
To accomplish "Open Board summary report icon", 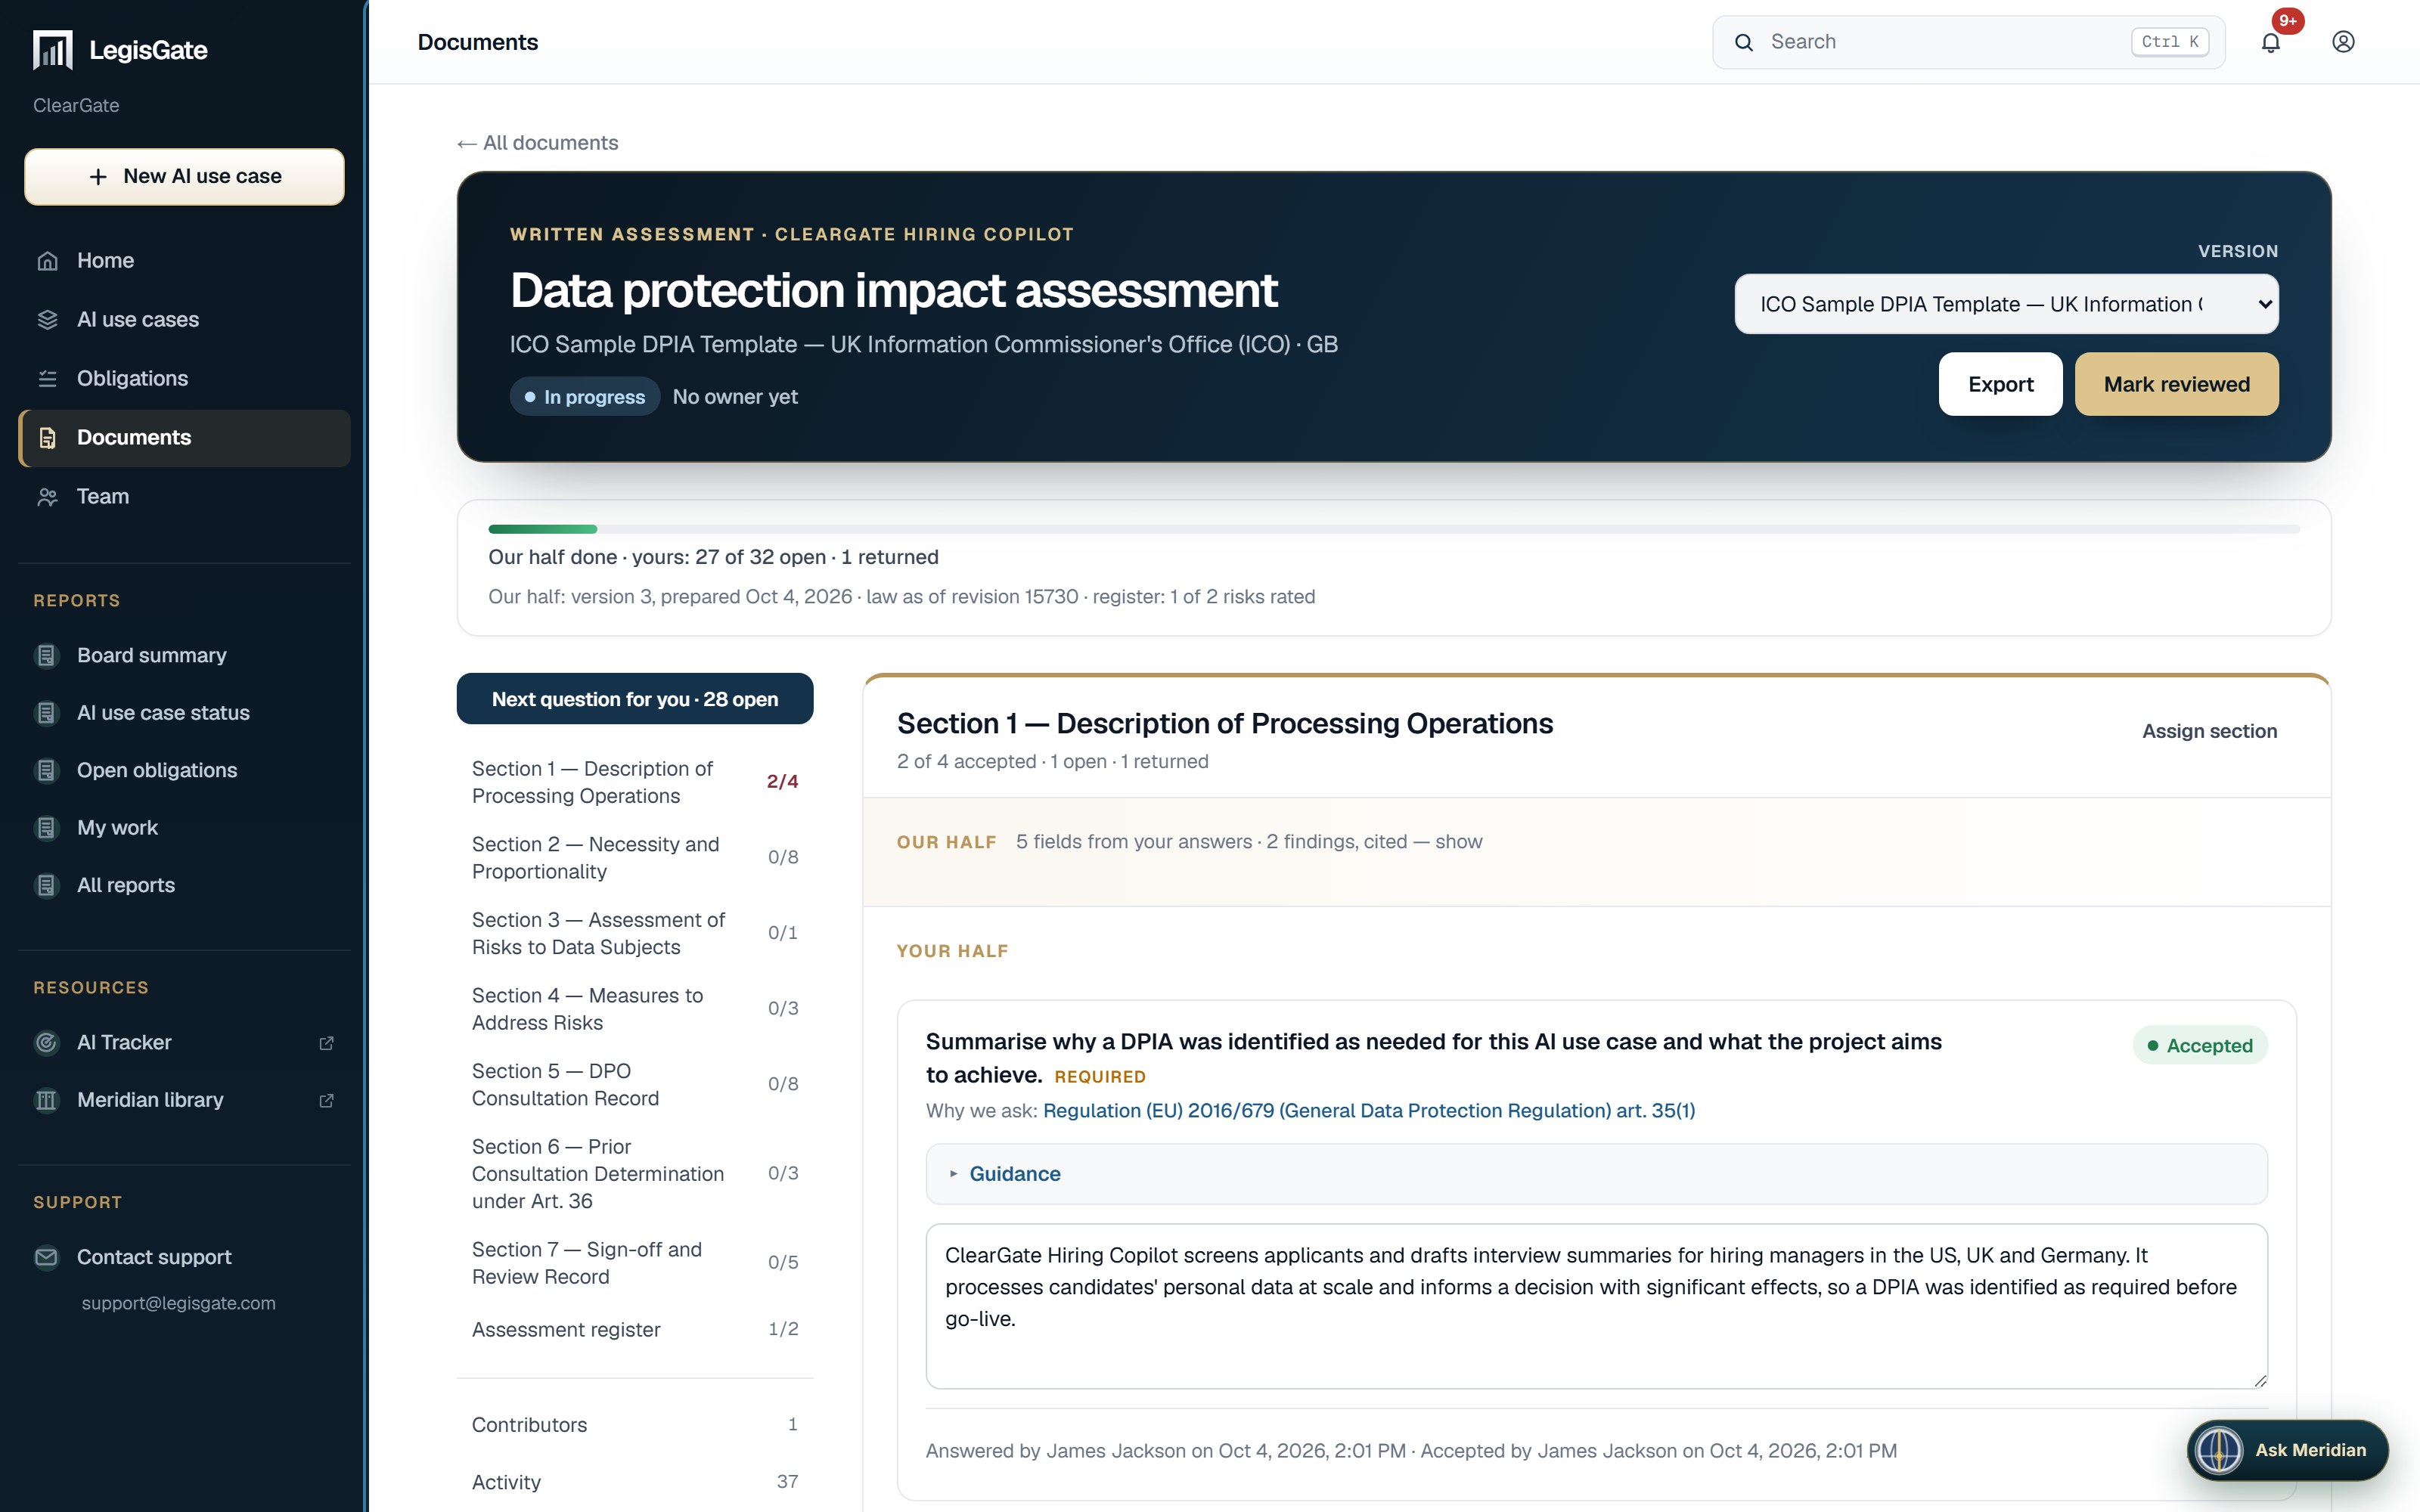I will [47, 656].
